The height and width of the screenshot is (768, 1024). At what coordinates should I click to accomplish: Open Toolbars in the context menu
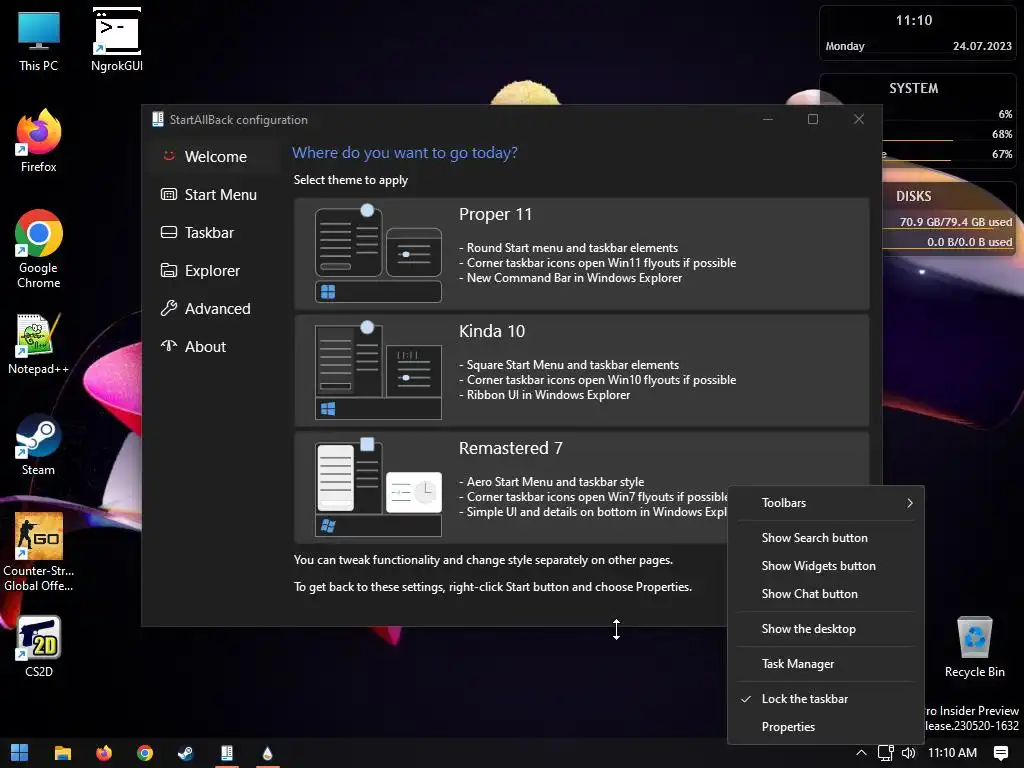[825, 503]
